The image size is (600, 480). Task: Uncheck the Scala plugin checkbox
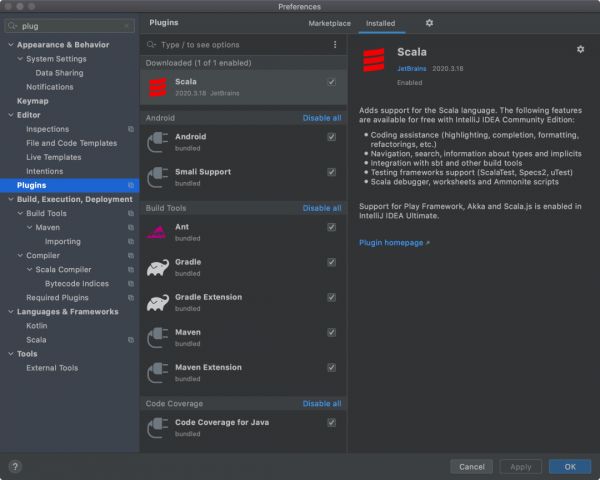331,82
